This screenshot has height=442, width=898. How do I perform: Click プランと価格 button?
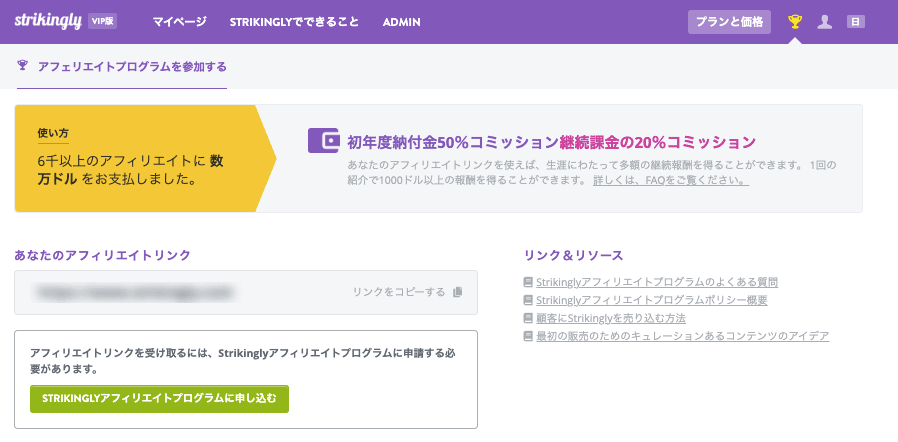pos(729,22)
